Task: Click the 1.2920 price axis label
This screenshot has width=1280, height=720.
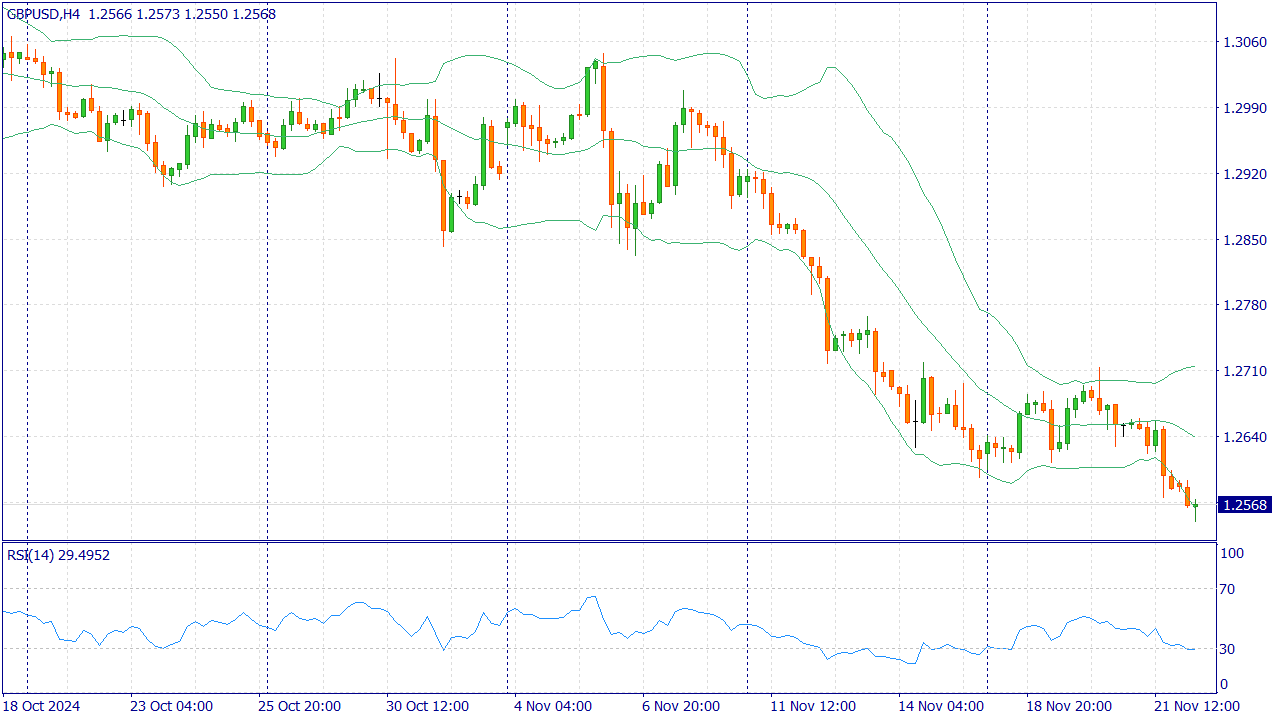Action: pyautogui.click(x=1245, y=174)
